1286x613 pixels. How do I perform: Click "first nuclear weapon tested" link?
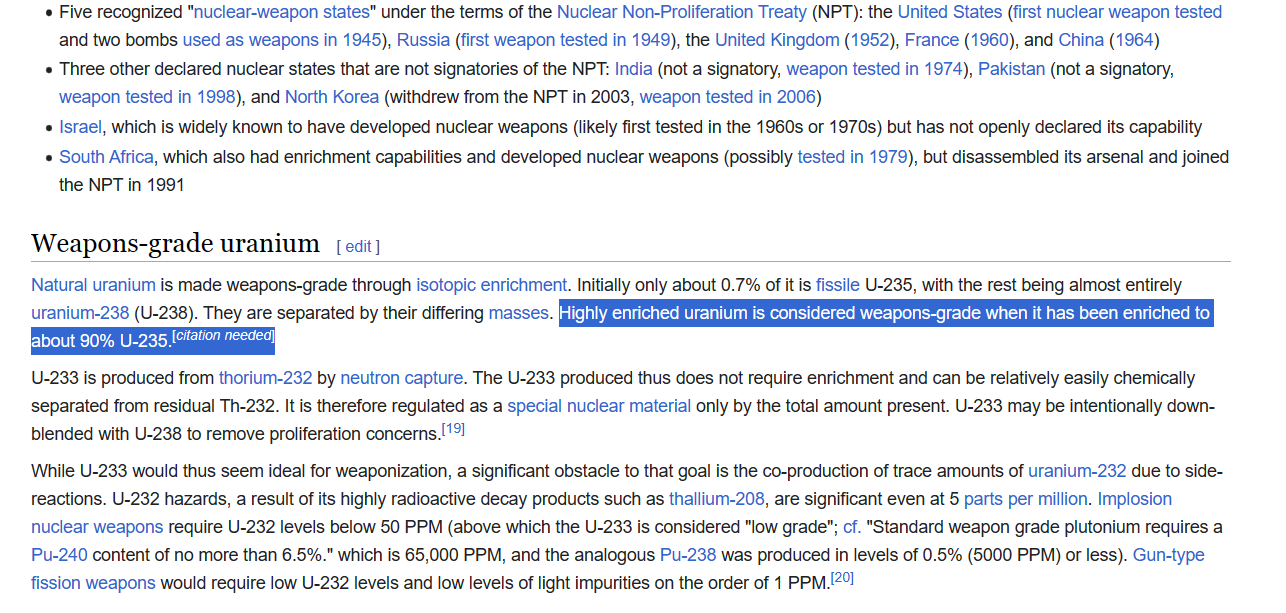(x=1118, y=12)
